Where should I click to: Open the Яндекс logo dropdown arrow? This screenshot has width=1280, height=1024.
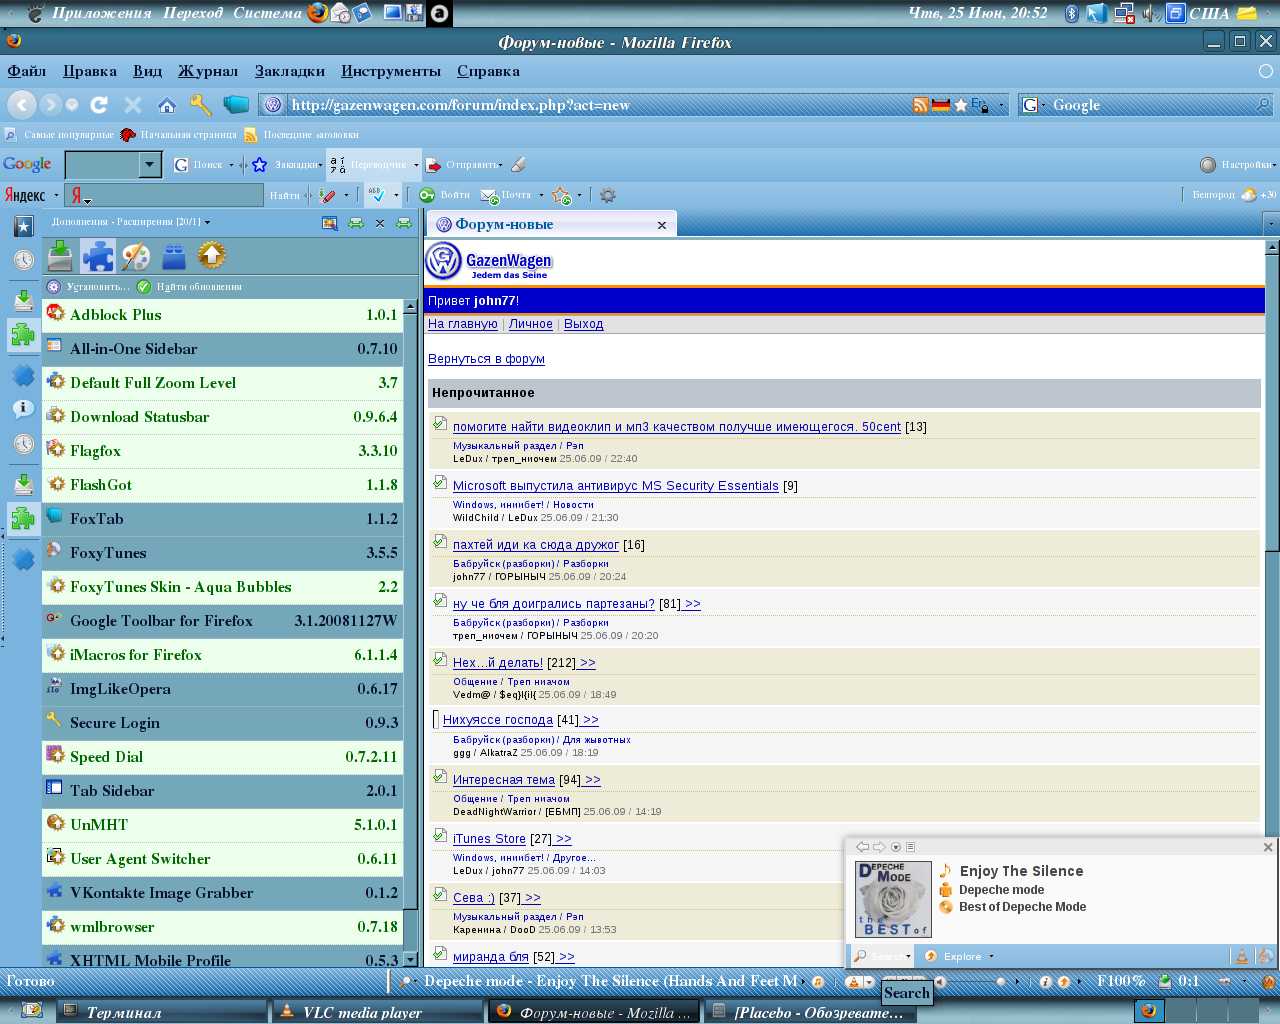(x=56, y=195)
